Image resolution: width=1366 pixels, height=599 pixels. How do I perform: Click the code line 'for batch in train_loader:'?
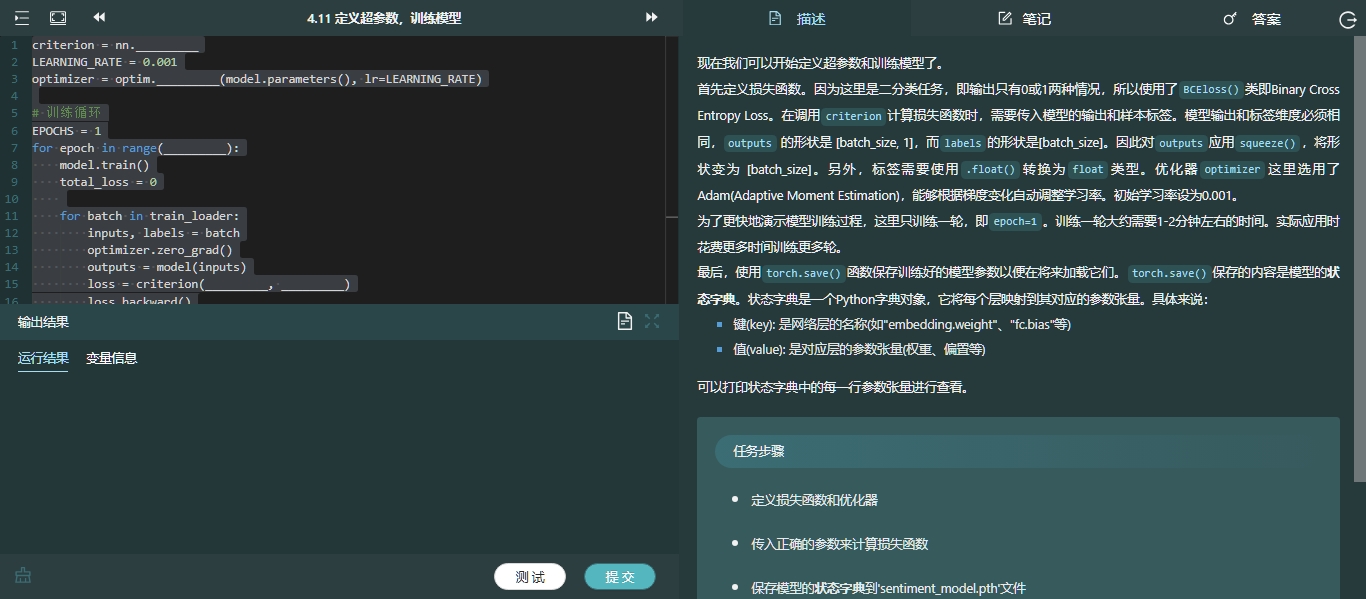[149, 216]
